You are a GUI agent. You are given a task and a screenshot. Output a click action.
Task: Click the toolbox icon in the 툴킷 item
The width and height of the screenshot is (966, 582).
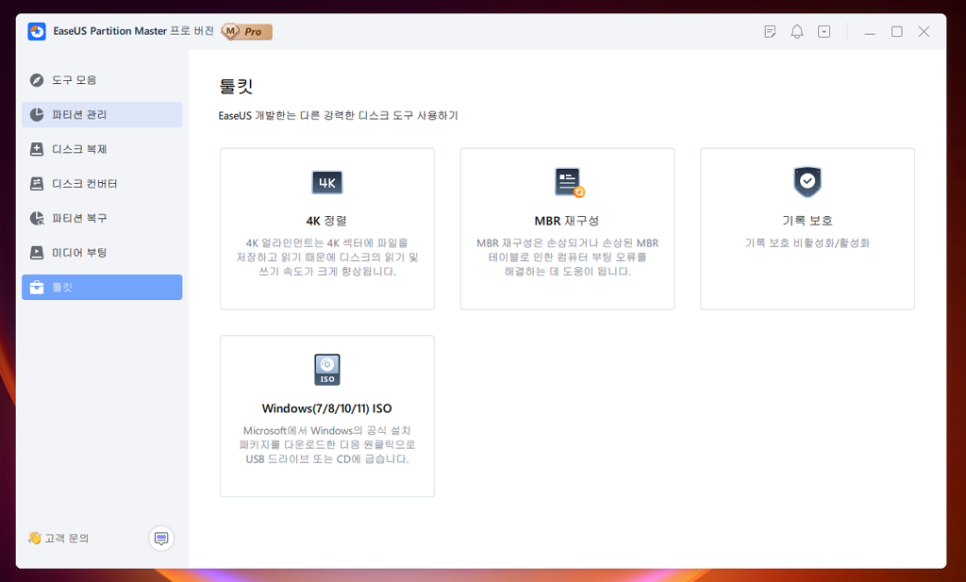tap(37, 288)
